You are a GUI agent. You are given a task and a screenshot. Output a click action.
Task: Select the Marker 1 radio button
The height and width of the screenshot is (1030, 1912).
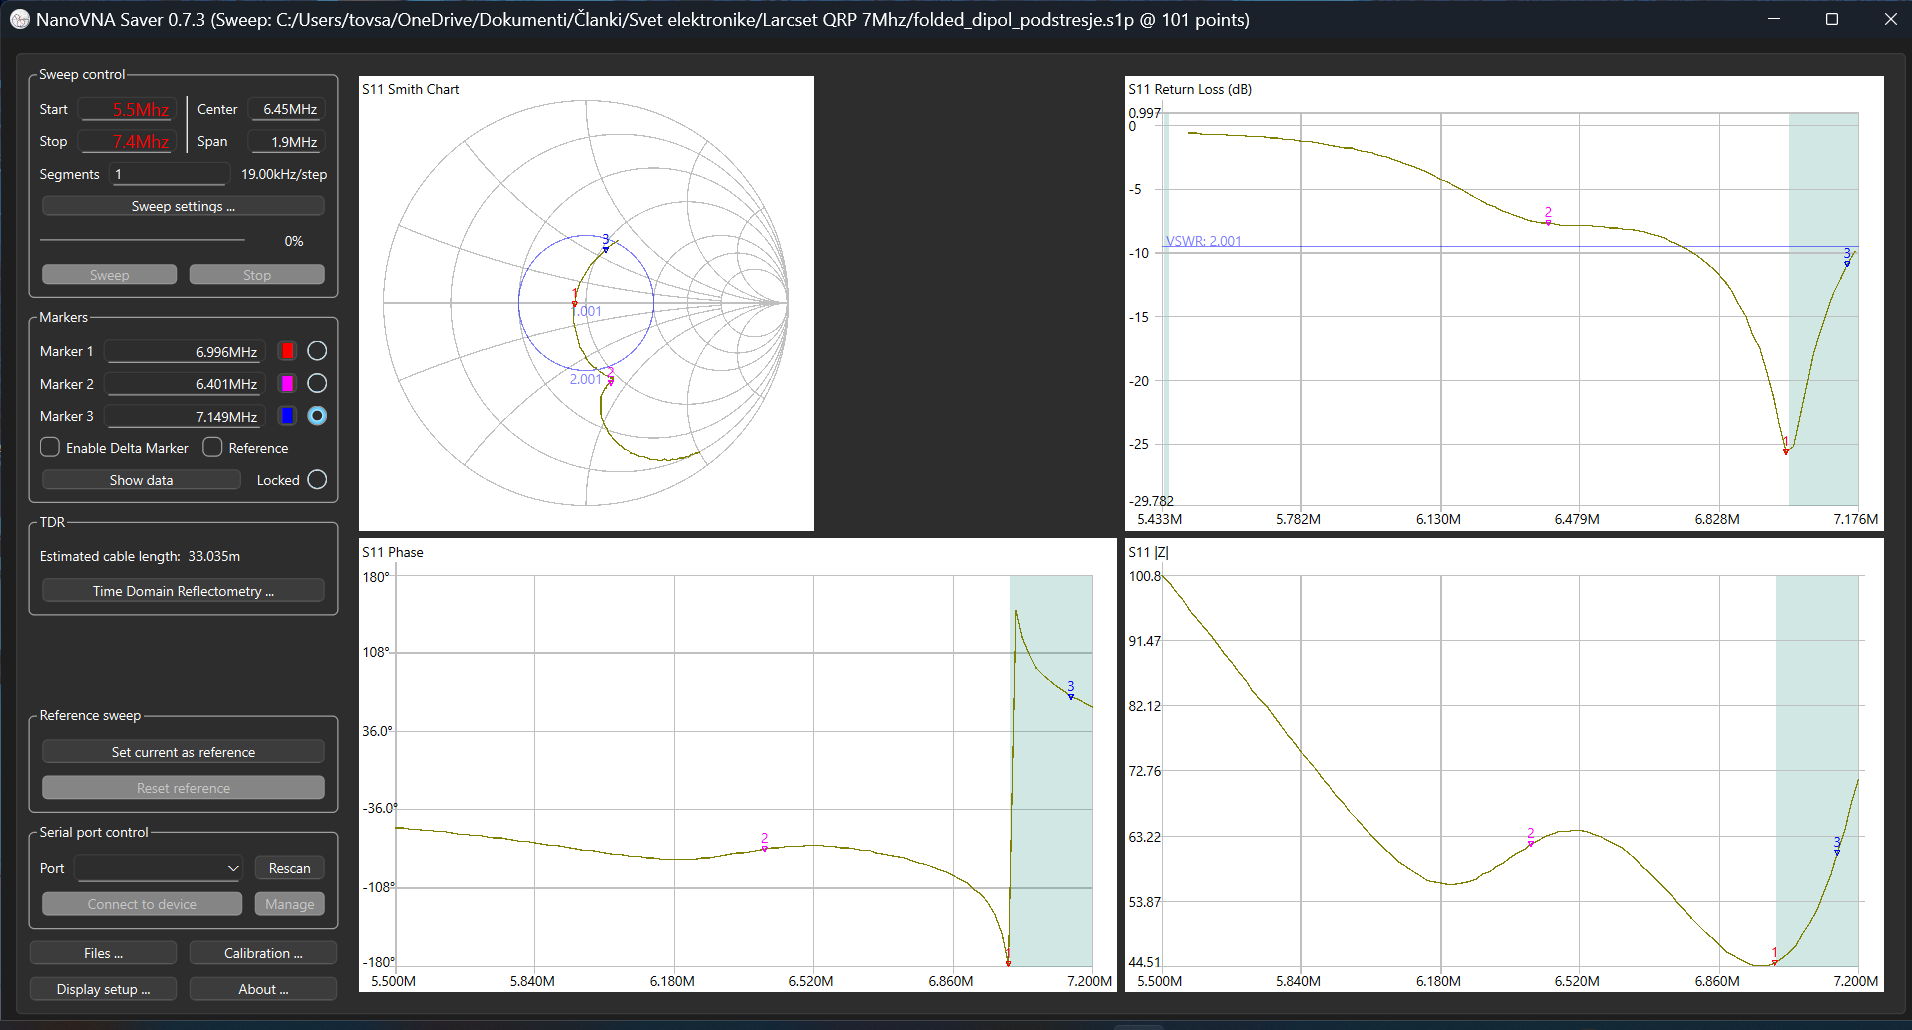317,351
